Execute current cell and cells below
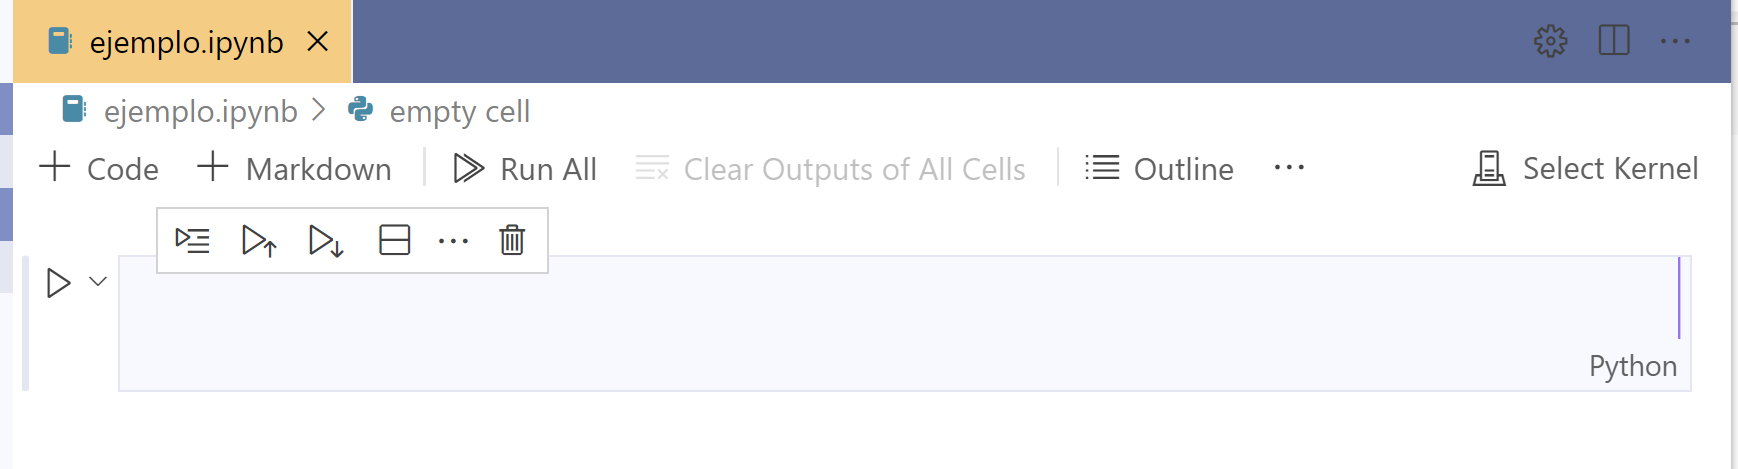 pyautogui.click(x=326, y=241)
